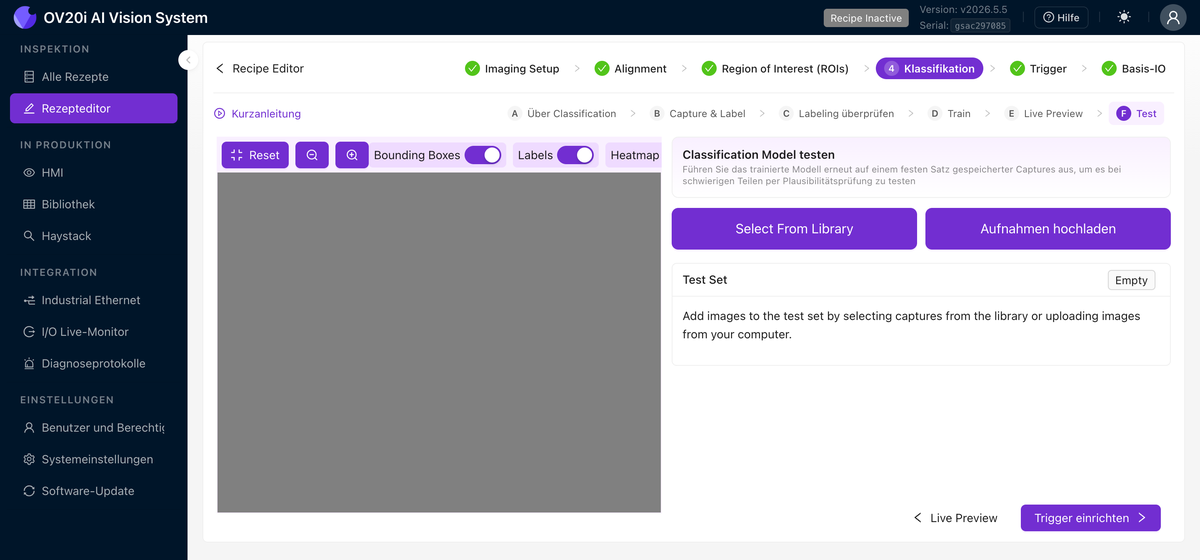
Task: Click Select From Library button
Action: pyautogui.click(x=794, y=229)
